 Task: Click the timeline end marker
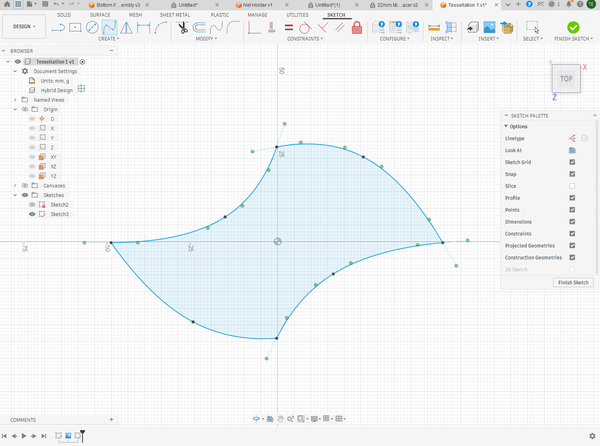click(x=82, y=436)
